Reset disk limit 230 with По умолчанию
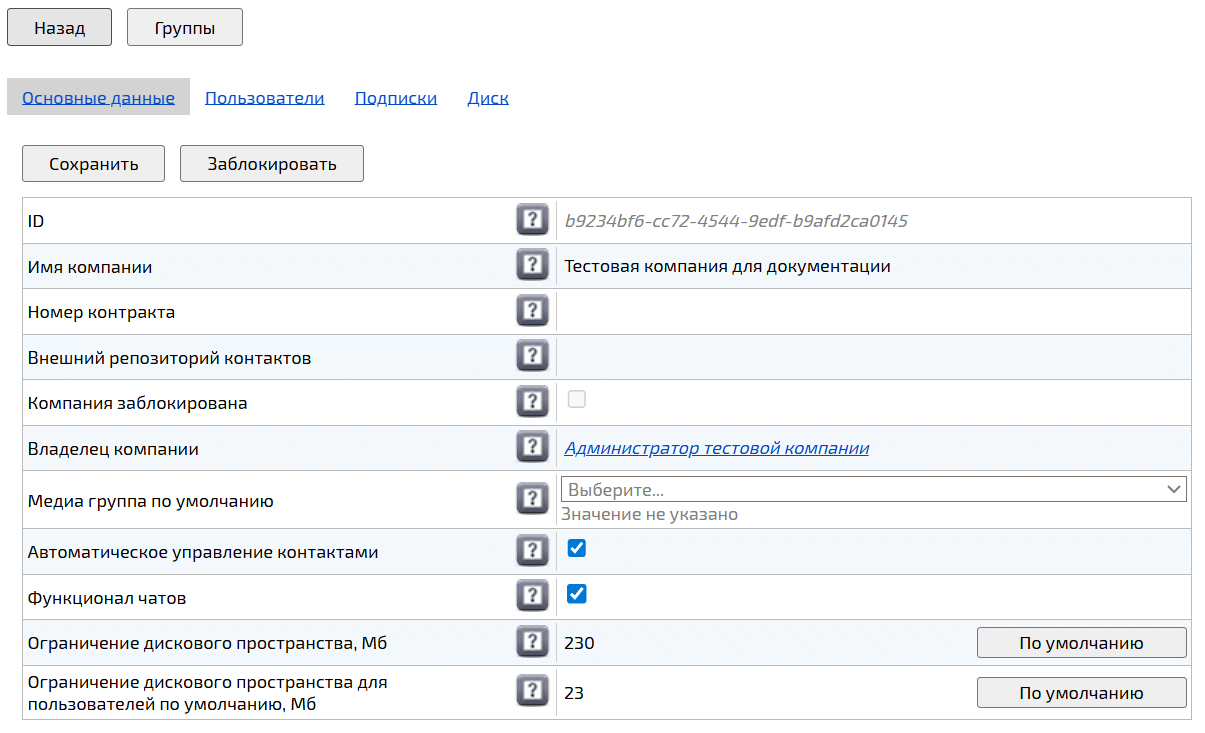 [1081, 643]
